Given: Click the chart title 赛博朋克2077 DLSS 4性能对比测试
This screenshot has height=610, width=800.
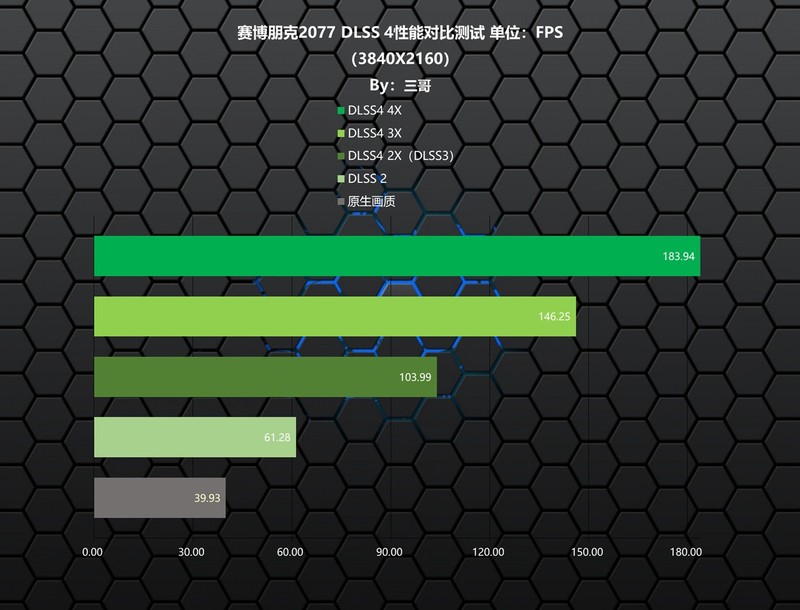Looking at the screenshot, I should coord(361,33).
